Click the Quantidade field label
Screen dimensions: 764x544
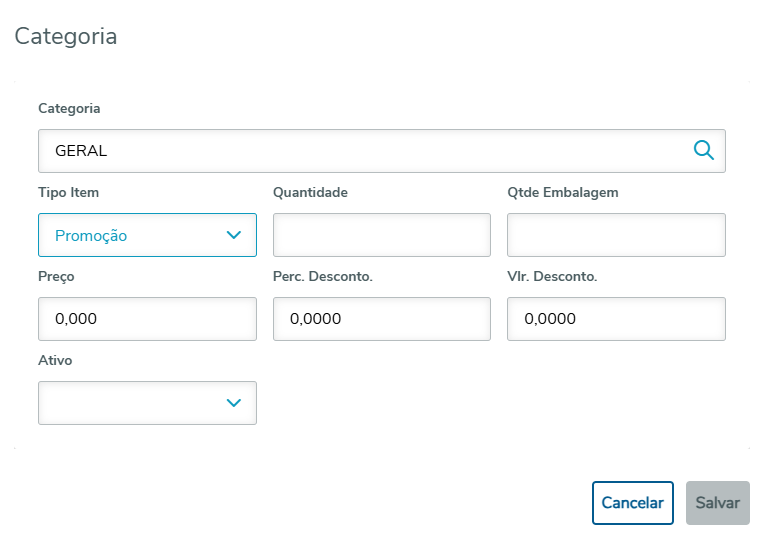click(x=310, y=192)
